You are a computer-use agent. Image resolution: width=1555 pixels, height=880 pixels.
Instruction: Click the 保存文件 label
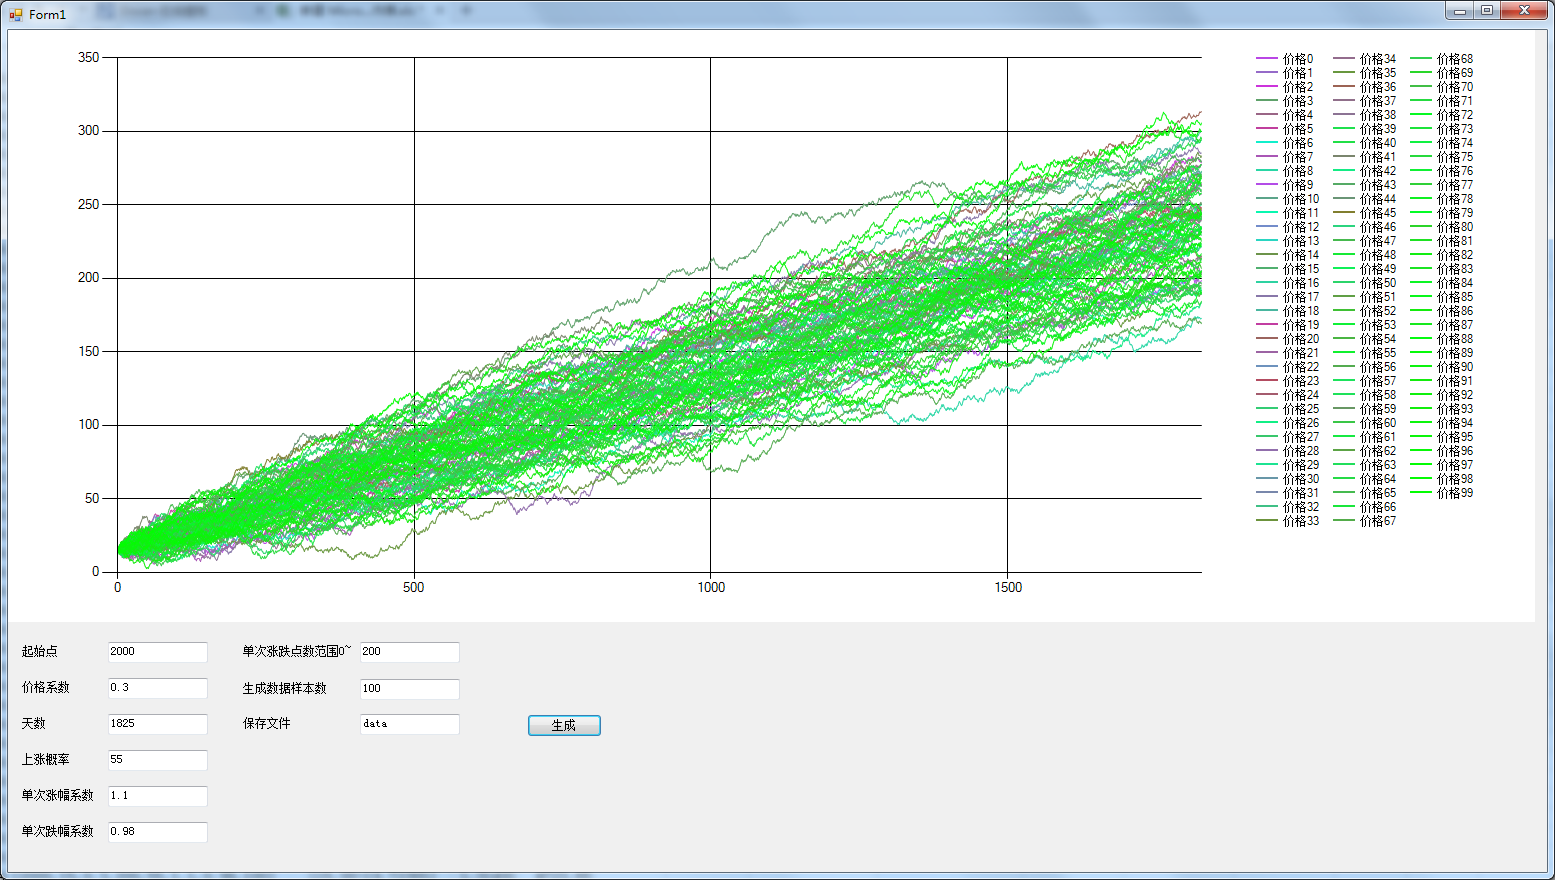267,723
